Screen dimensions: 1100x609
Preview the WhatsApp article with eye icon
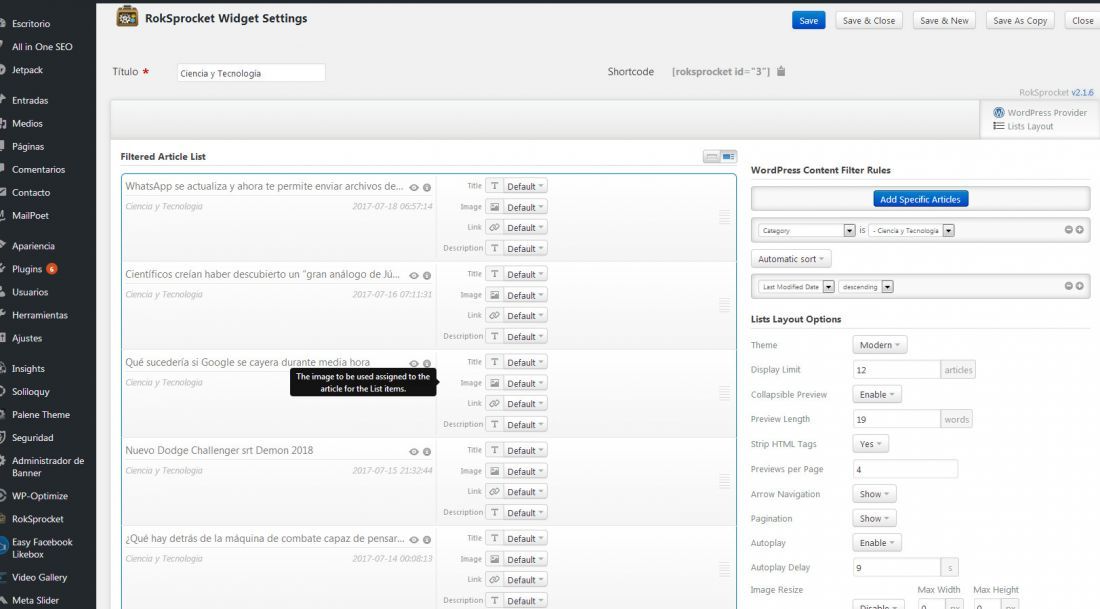coord(414,187)
